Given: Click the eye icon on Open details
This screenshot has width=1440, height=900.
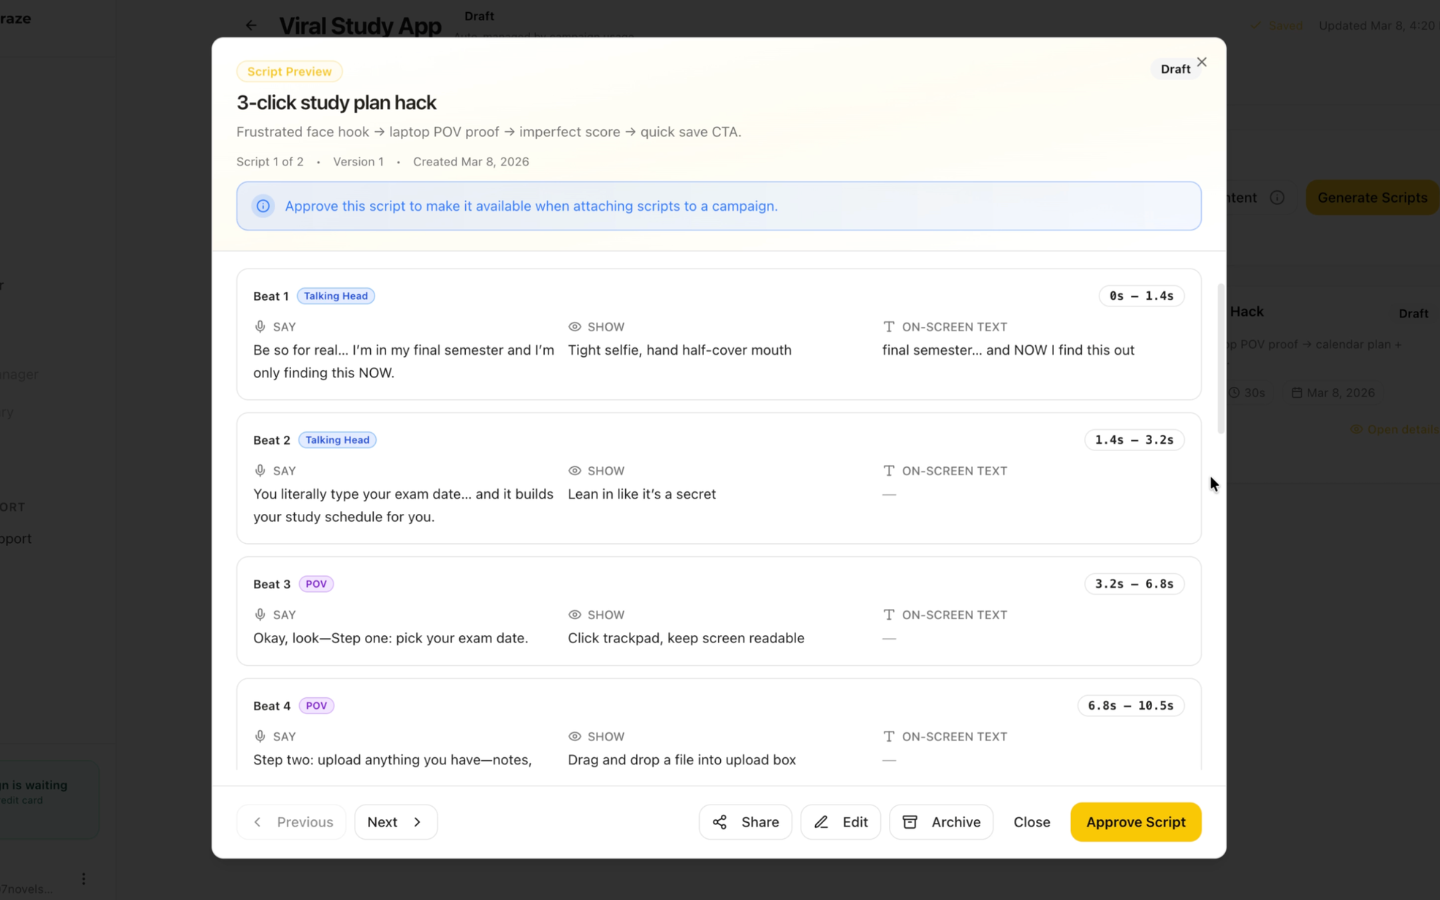Looking at the screenshot, I should [1357, 428].
